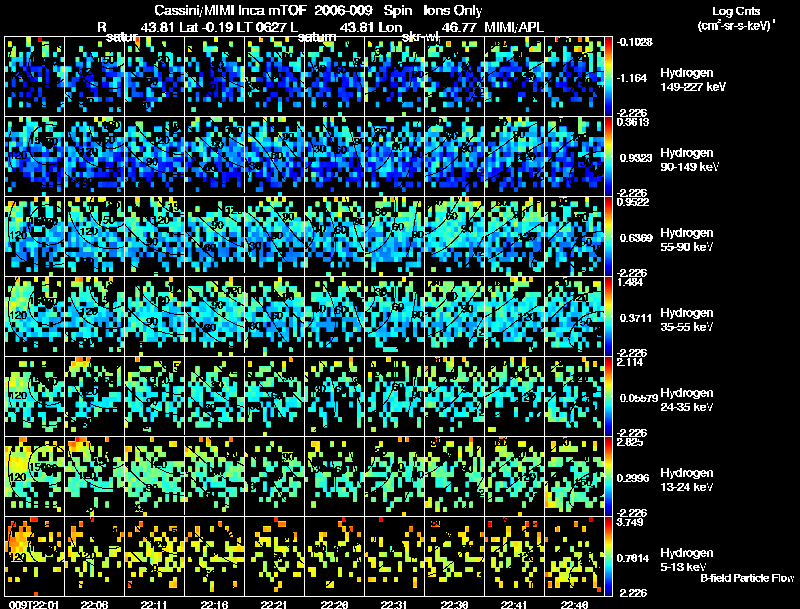Click the '0.9323' colorbar value
Screen dimensions: 800x609
[x=635, y=158]
